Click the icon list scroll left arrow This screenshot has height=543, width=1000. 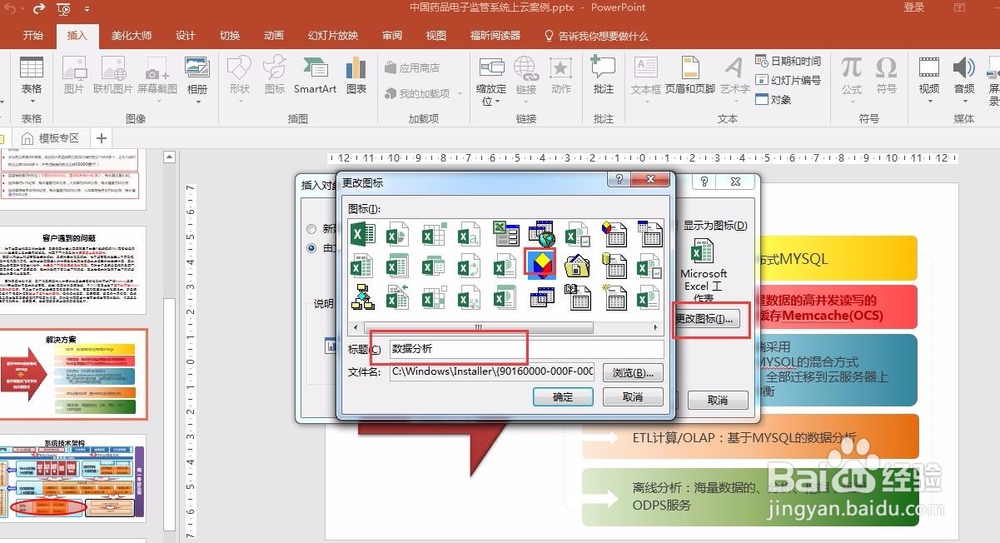coord(356,327)
